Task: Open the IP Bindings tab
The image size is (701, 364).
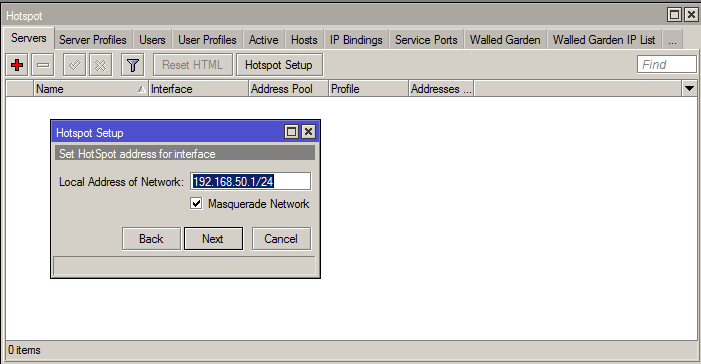Action: click(356, 40)
